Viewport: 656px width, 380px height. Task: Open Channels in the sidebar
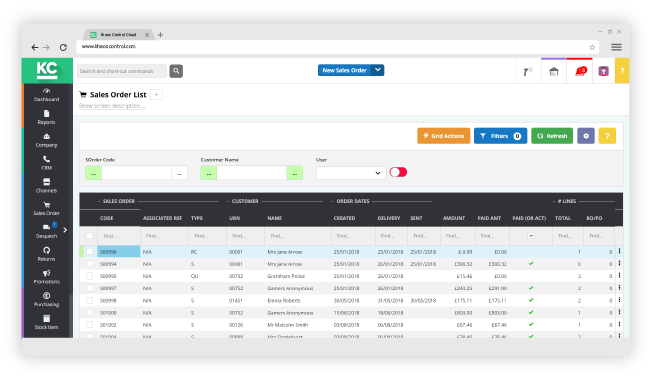pos(46,186)
